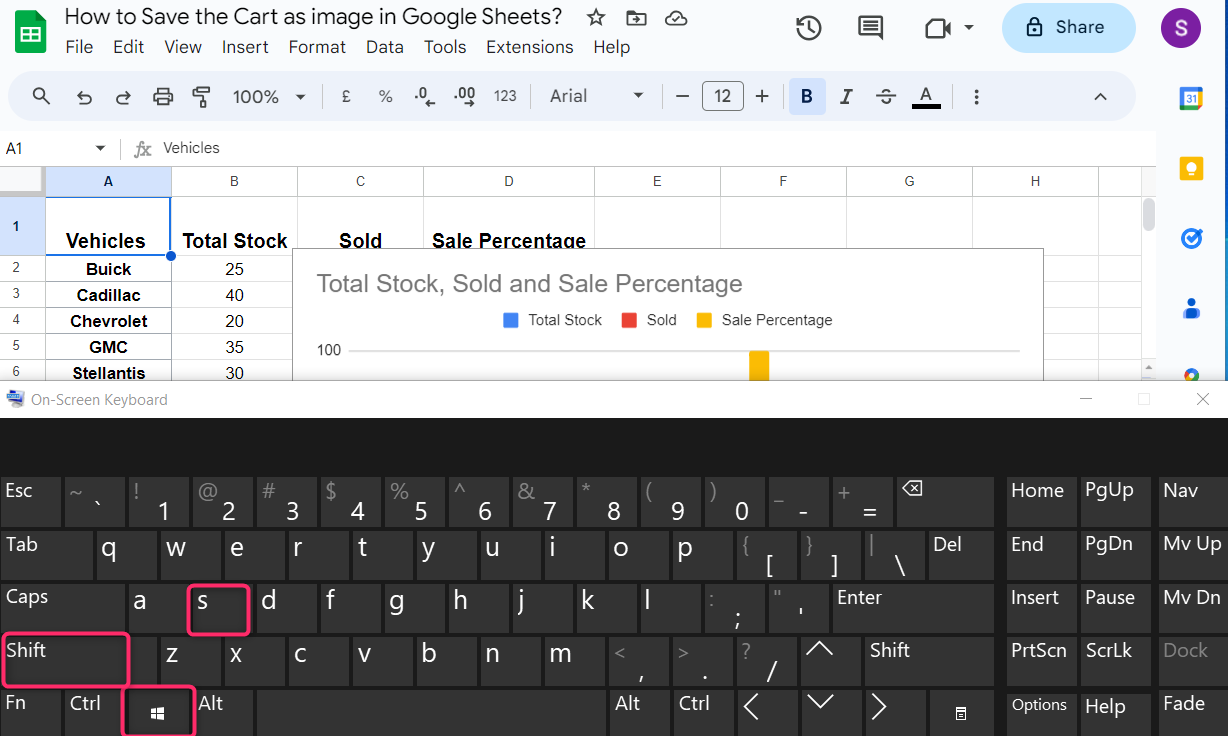Open the text color picker
Screen dimensions: 1228x736
[926, 97]
